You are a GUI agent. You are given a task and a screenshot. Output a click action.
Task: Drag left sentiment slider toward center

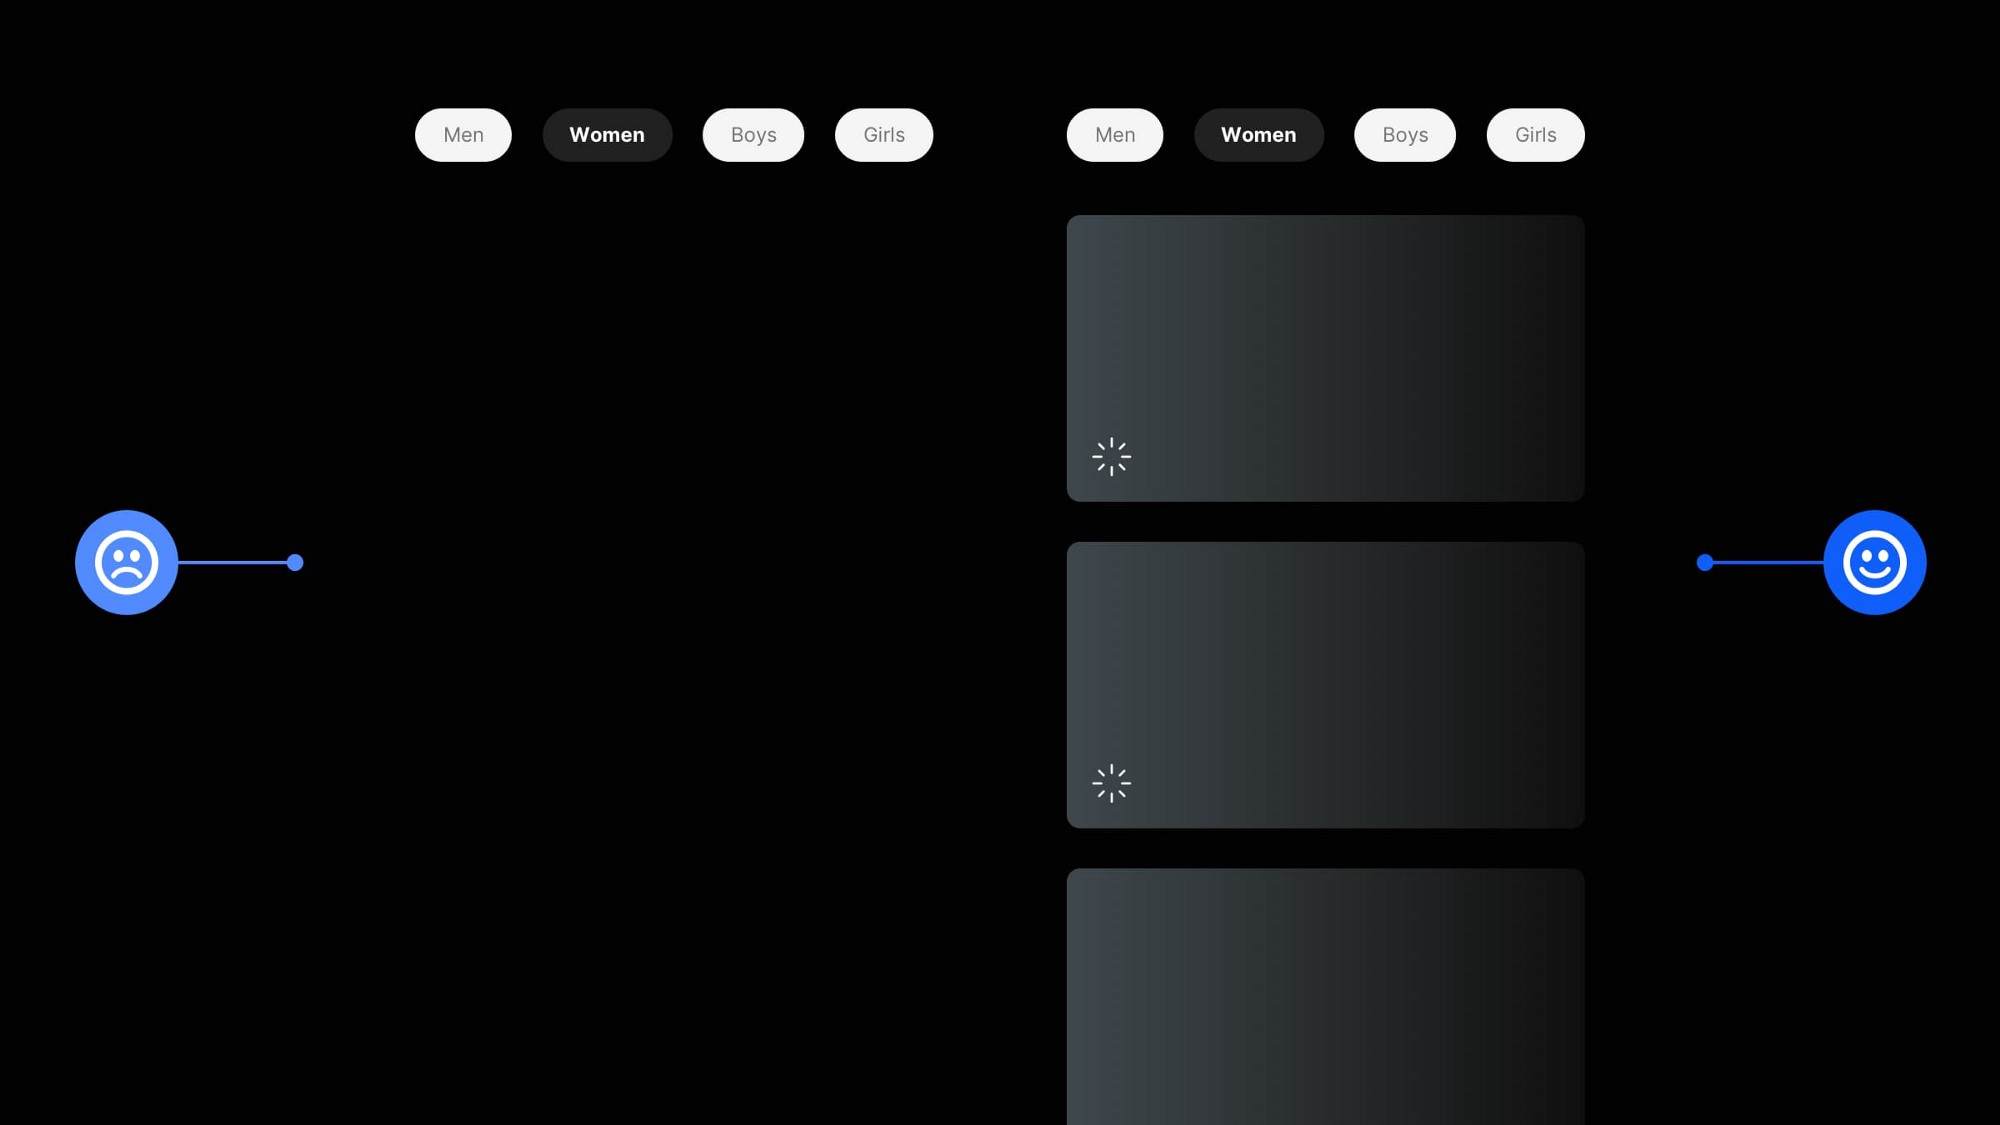(x=295, y=562)
